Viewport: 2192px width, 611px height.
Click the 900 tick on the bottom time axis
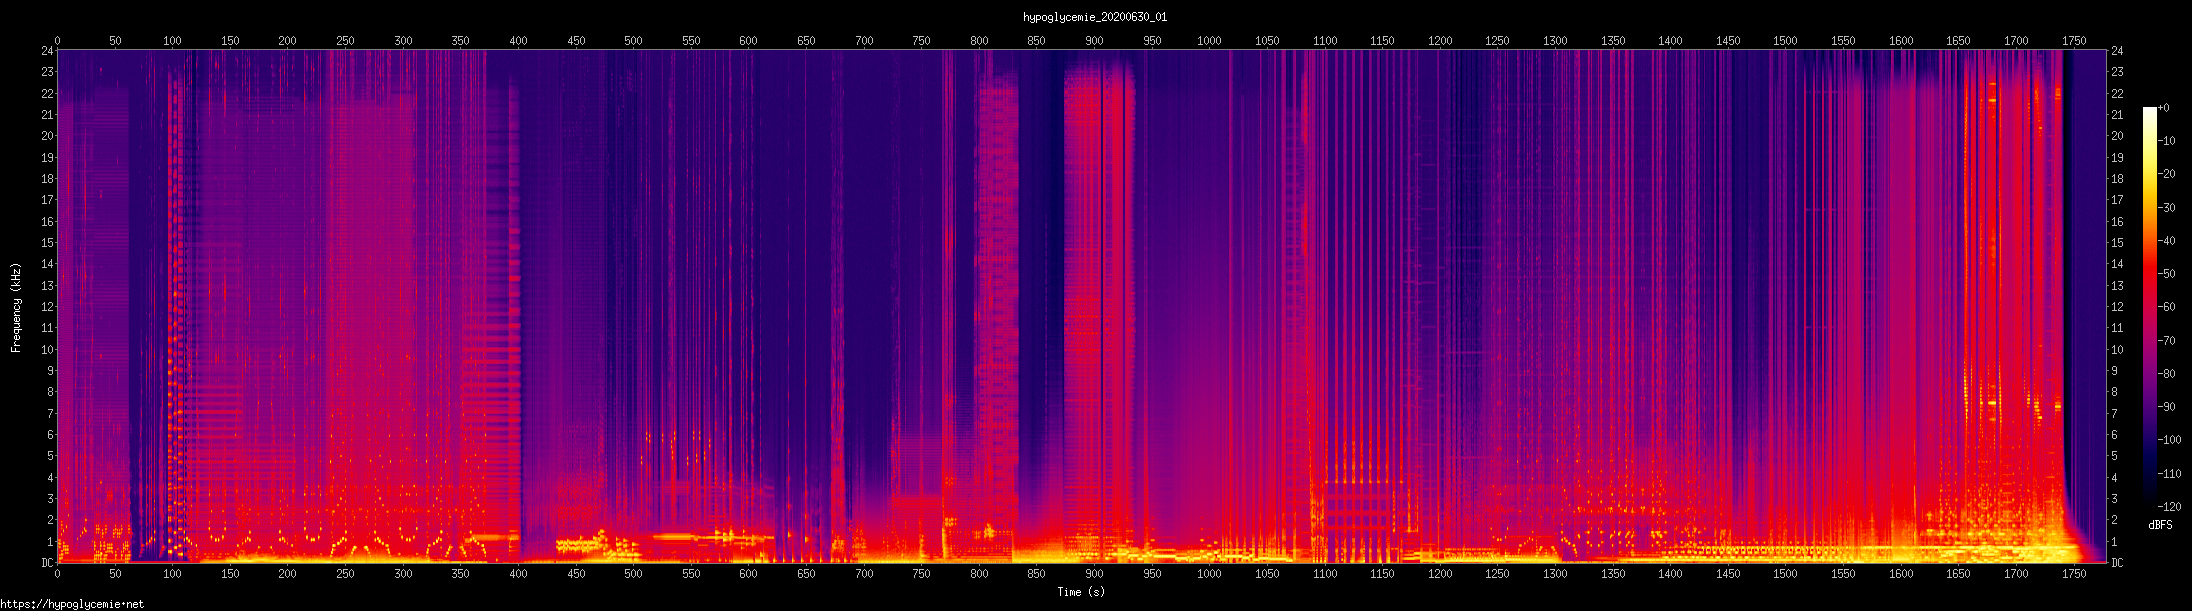tap(1094, 574)
